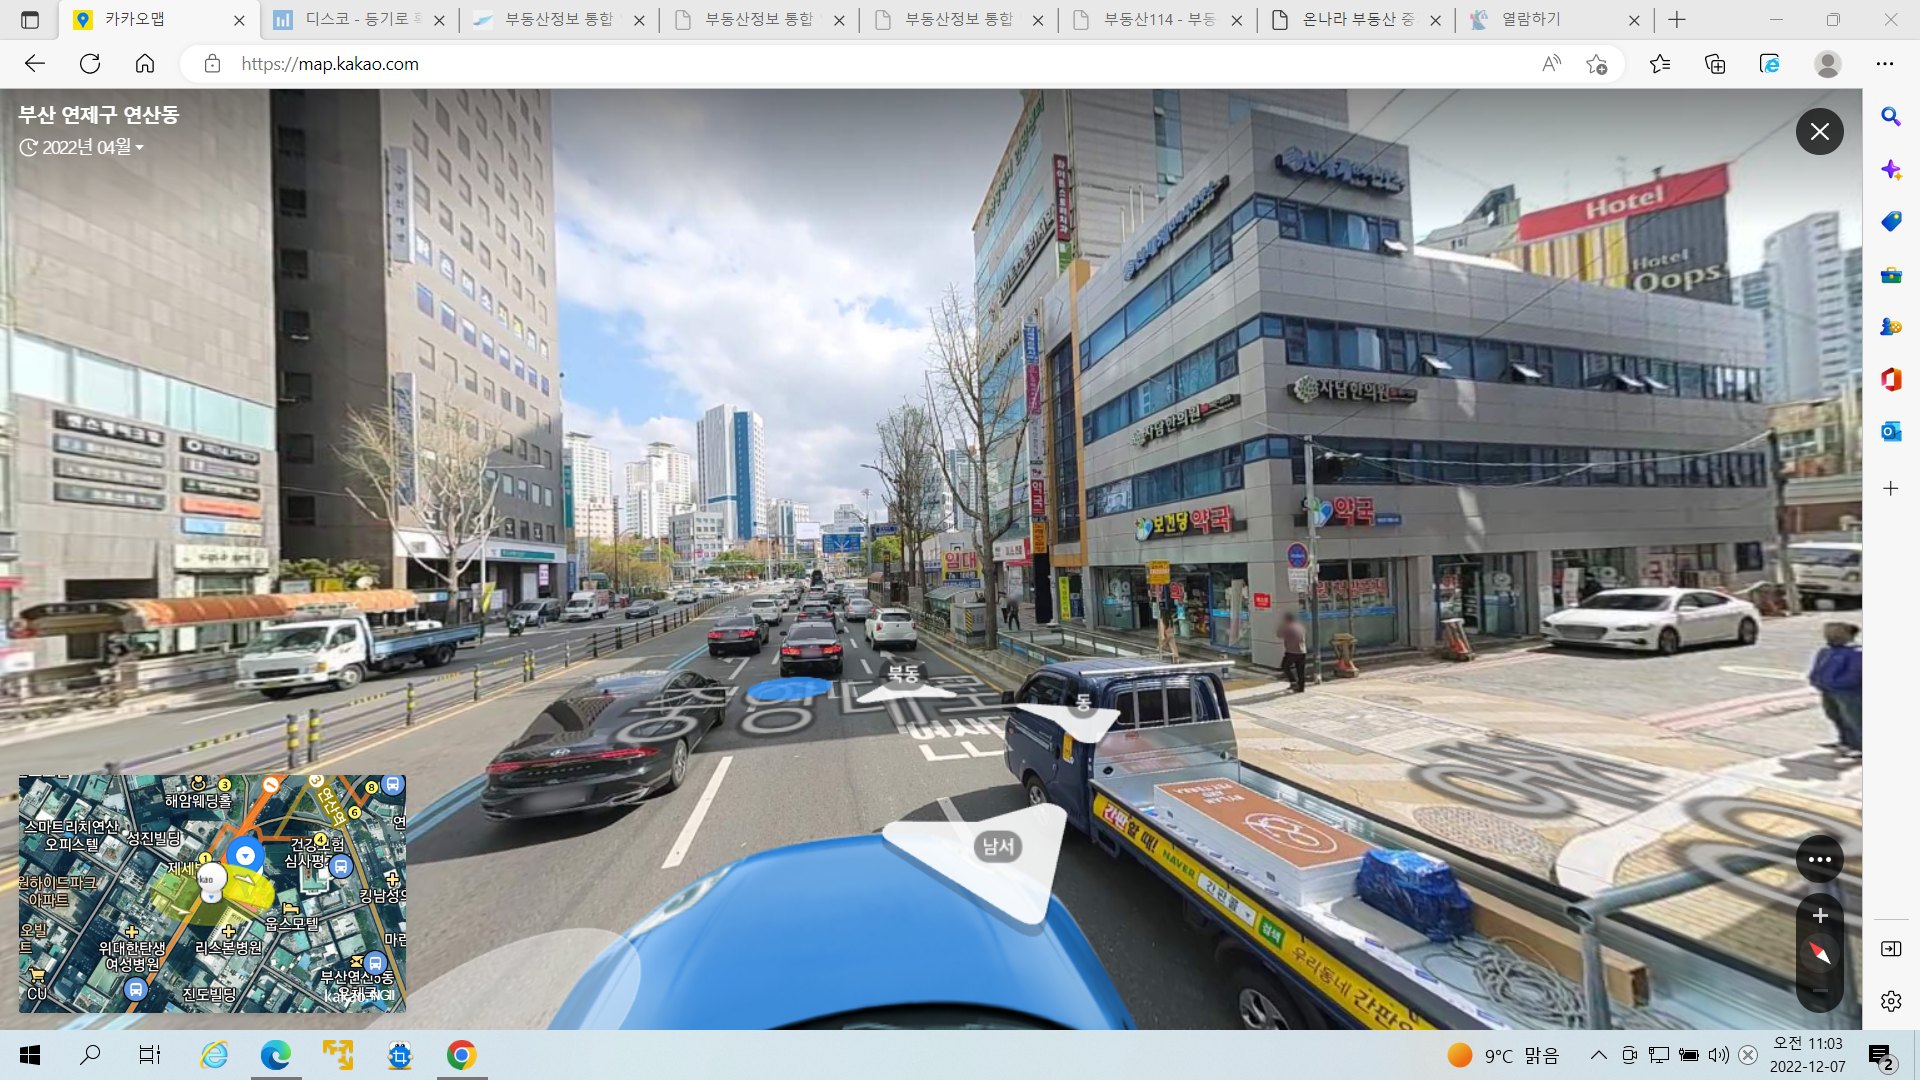Screen dimensions: 1920x1080
Task: Open the Edge sidebar search
Action: point(1890,117)
